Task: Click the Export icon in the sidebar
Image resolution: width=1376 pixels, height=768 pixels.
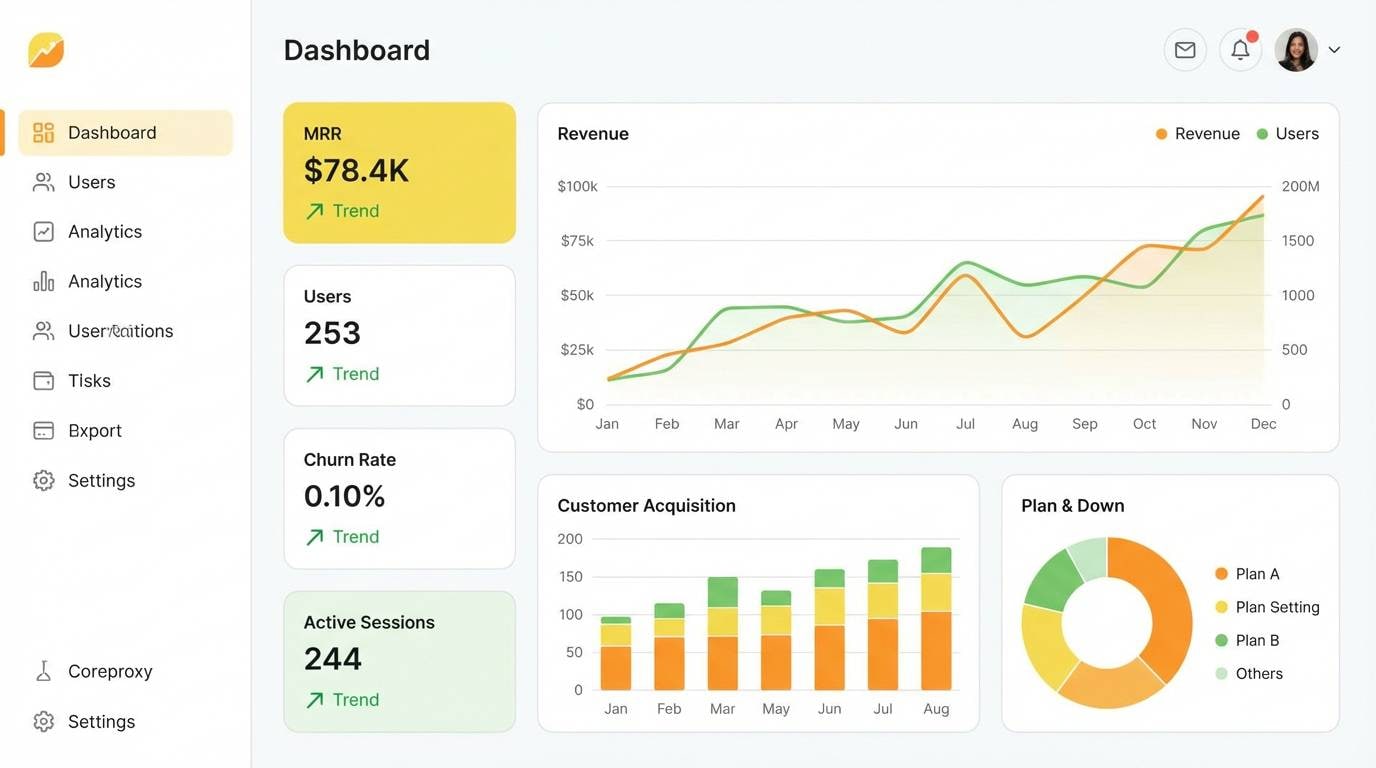Action: coord(43,429)
